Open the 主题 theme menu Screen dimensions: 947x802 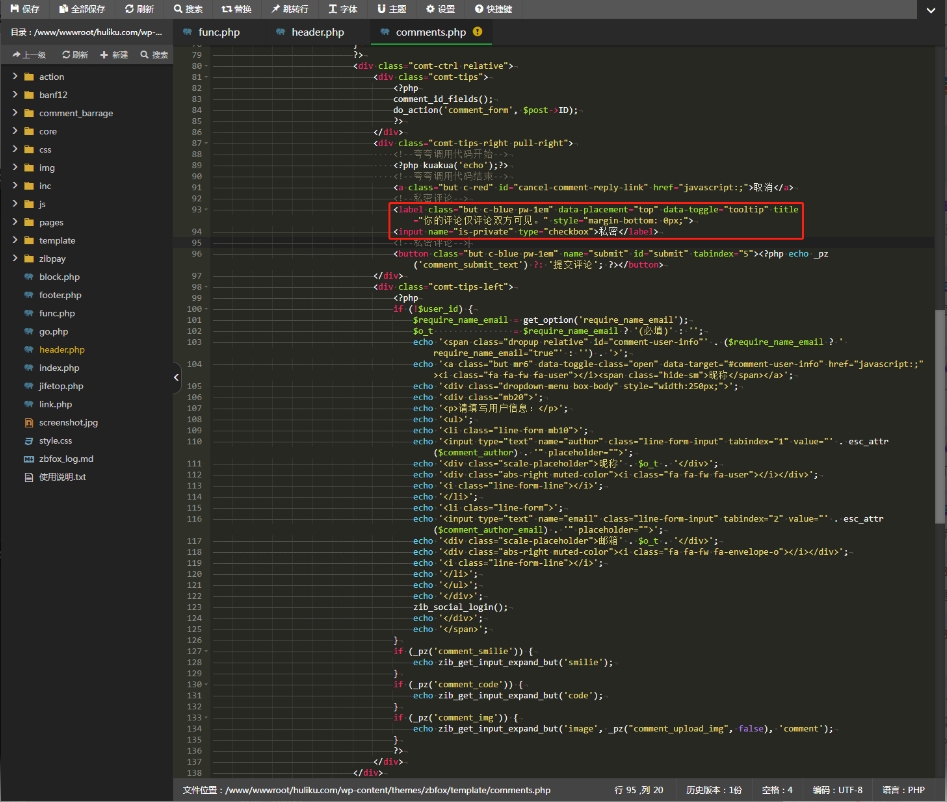[391, 9]
